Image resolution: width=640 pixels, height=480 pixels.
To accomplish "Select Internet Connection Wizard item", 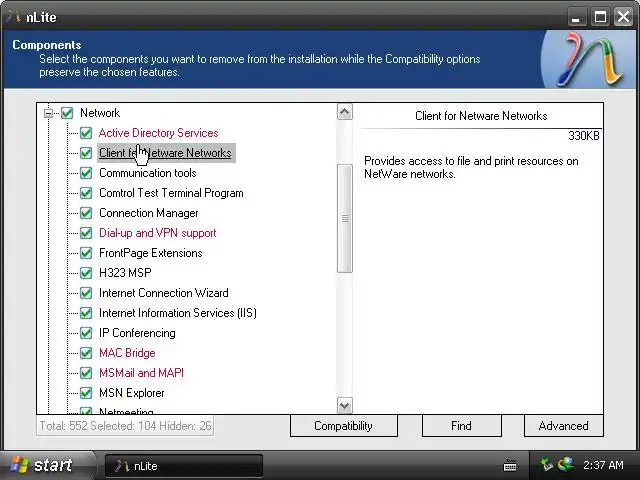I will pos(164,293).
